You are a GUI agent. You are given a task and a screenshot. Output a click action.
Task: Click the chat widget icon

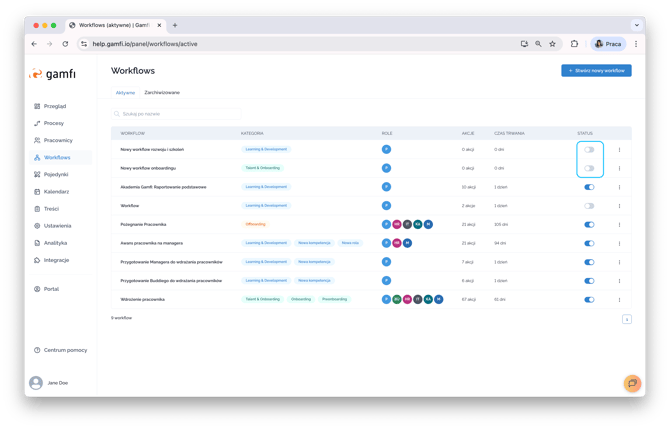tap(631, 384)
